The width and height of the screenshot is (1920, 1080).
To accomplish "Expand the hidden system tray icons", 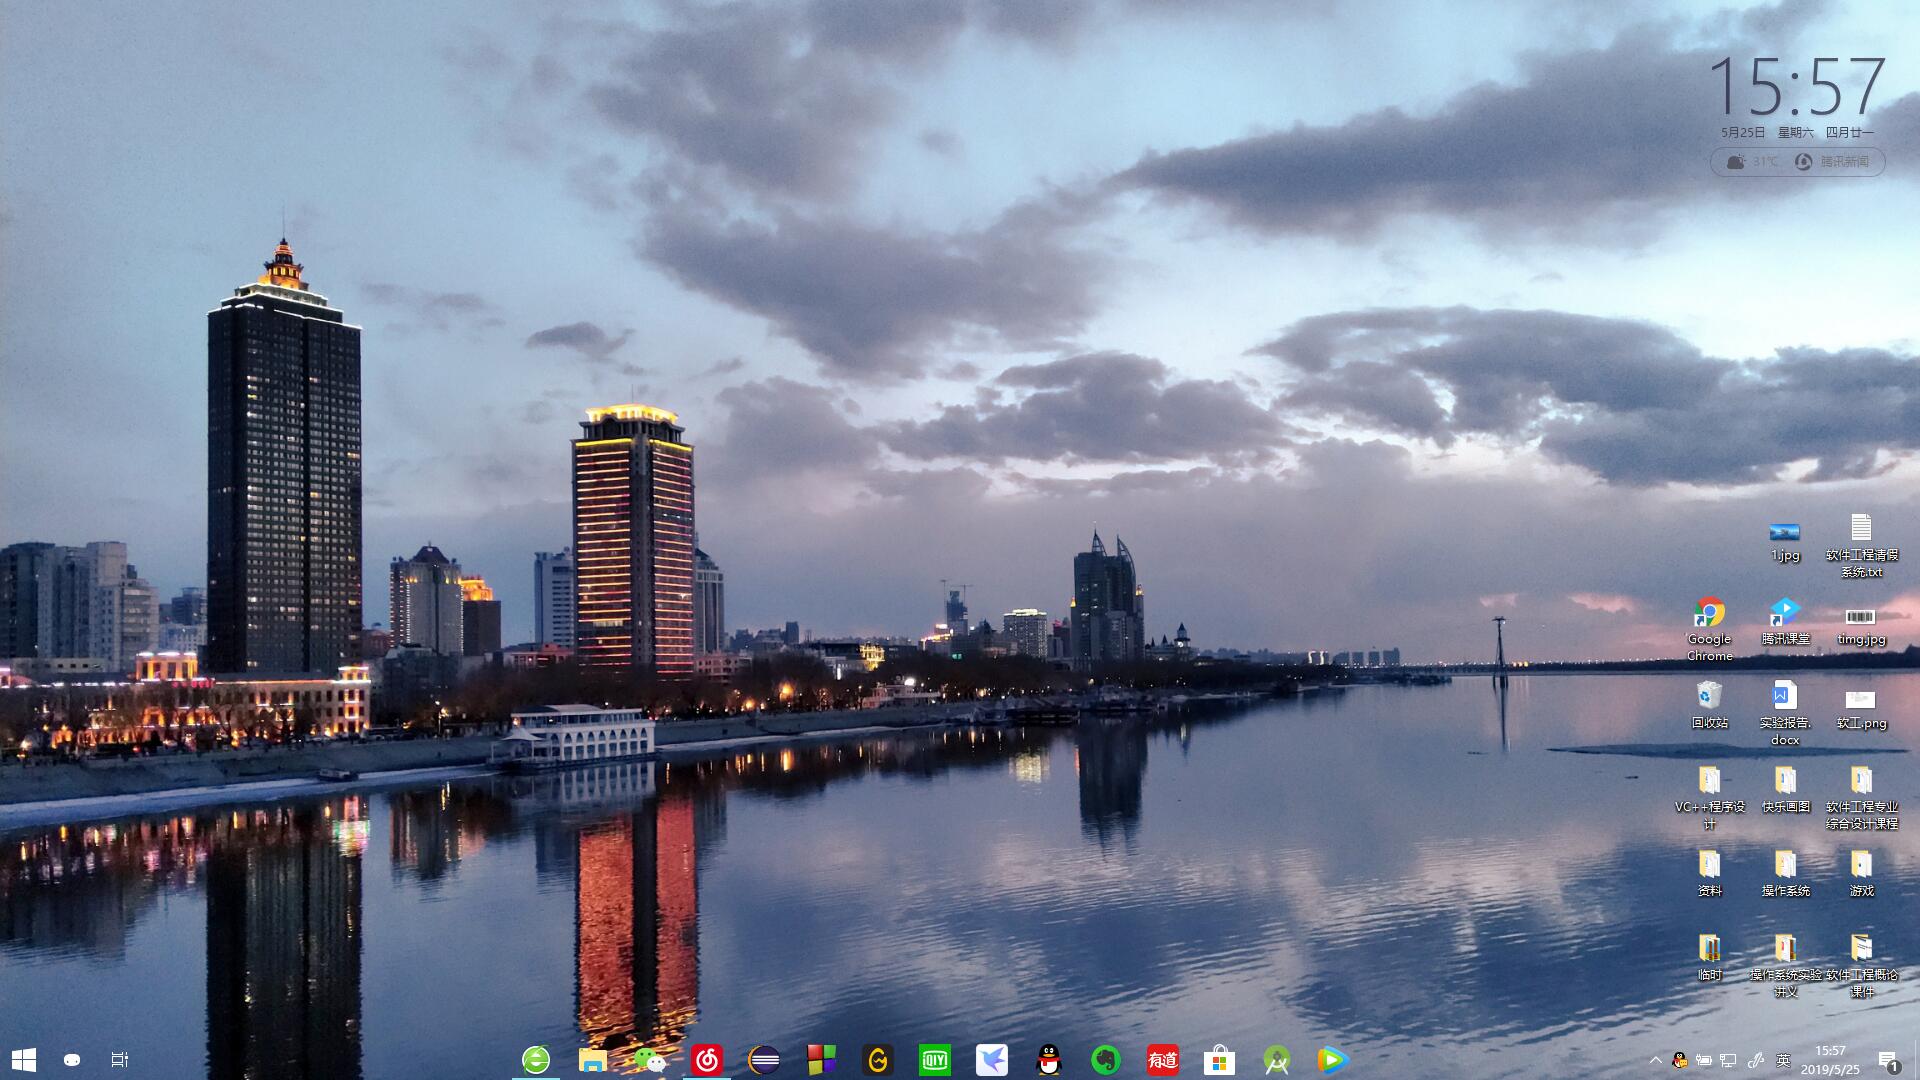I will point(1655,1059).
